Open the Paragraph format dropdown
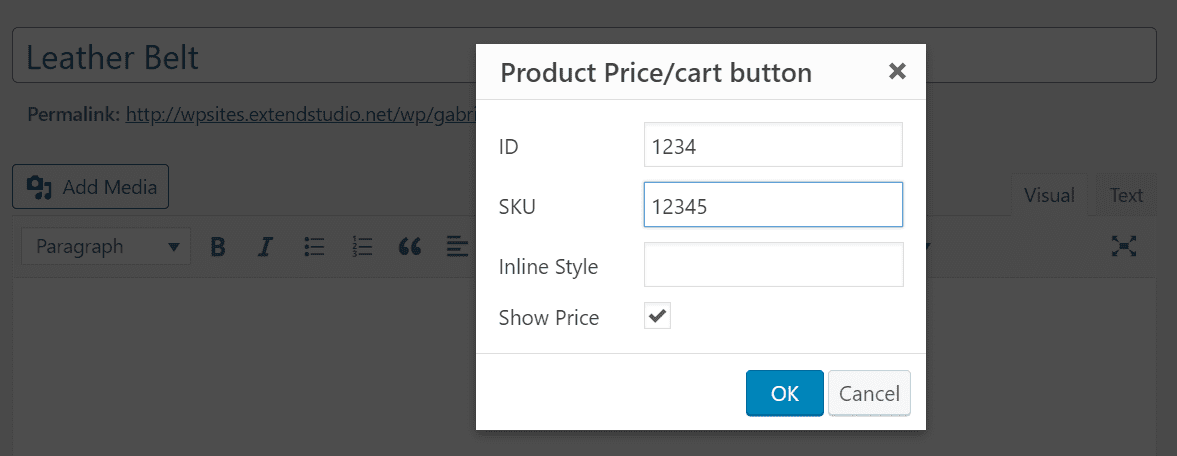Screen dimensions: 1177x456 (x=106, y=246)
